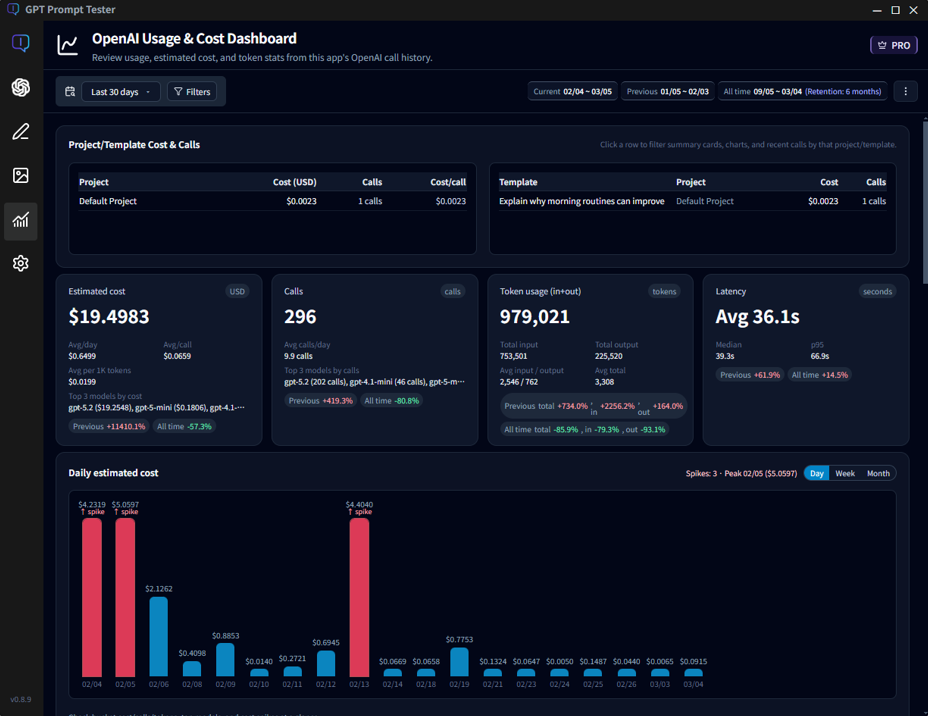Select the OpenAI logo sidebar icon

point(21,88)
